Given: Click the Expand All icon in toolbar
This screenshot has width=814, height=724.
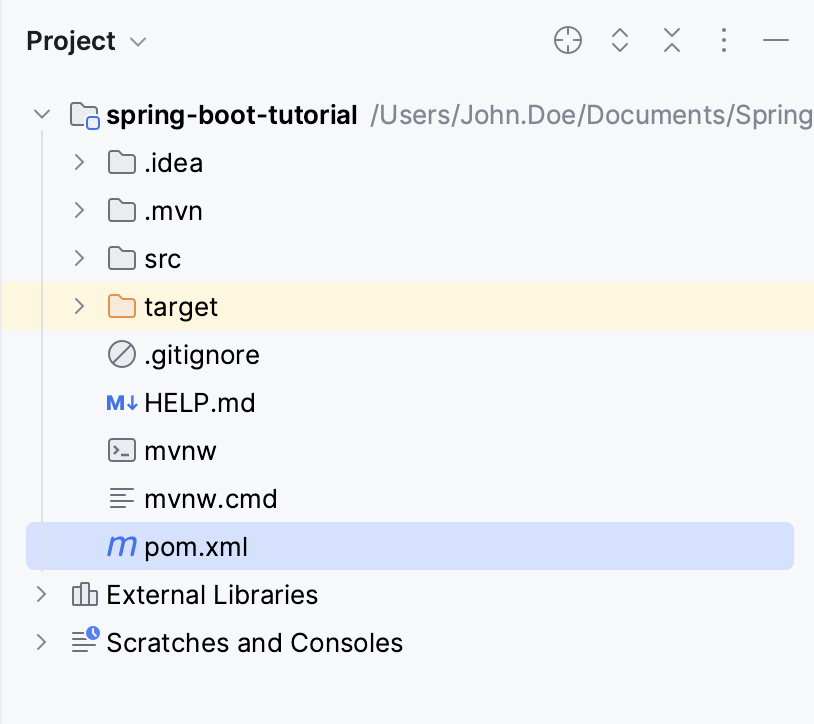Looking at the screenshot, I should click(x=619, y=40).
